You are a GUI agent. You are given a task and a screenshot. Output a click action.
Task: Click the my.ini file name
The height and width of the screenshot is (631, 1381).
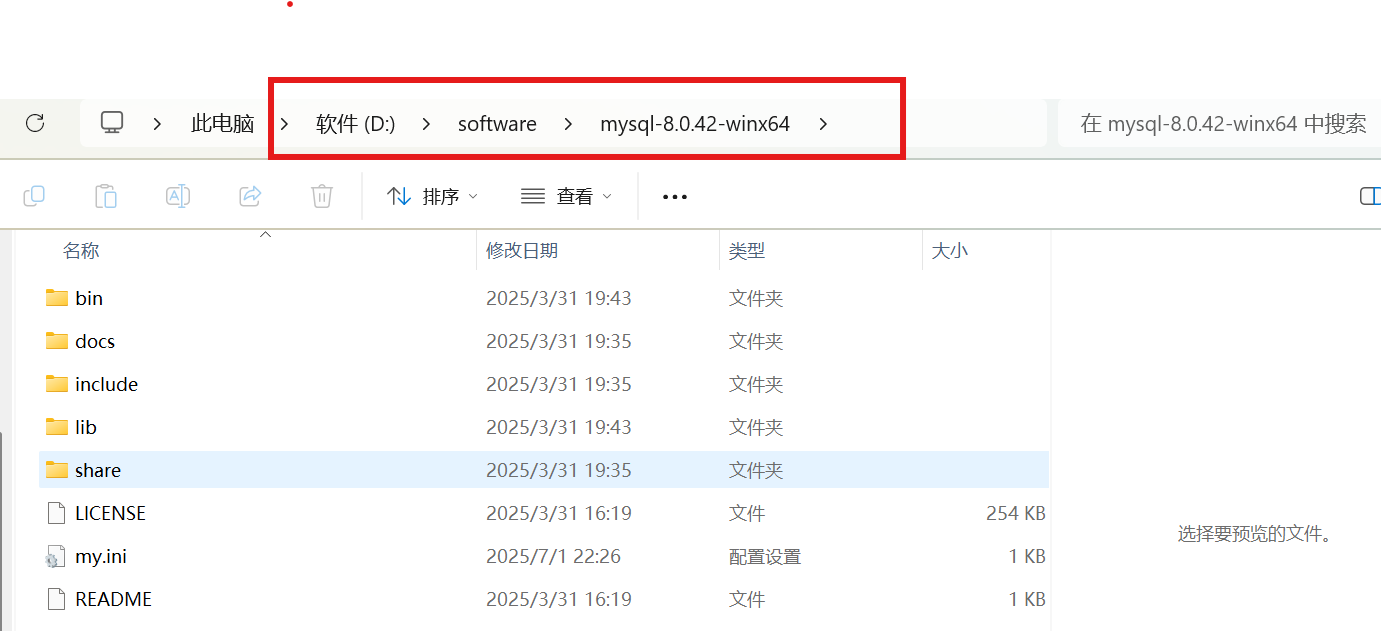click(101, 556)
